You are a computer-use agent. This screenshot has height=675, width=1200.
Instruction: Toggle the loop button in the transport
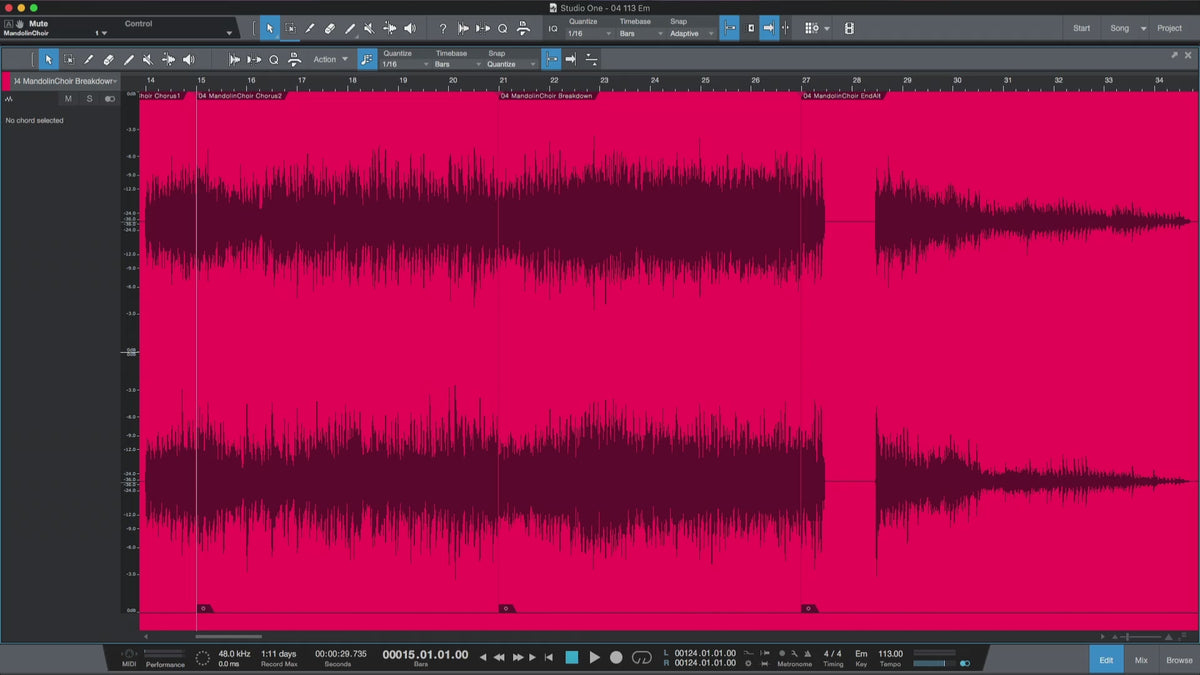[642, 657]
